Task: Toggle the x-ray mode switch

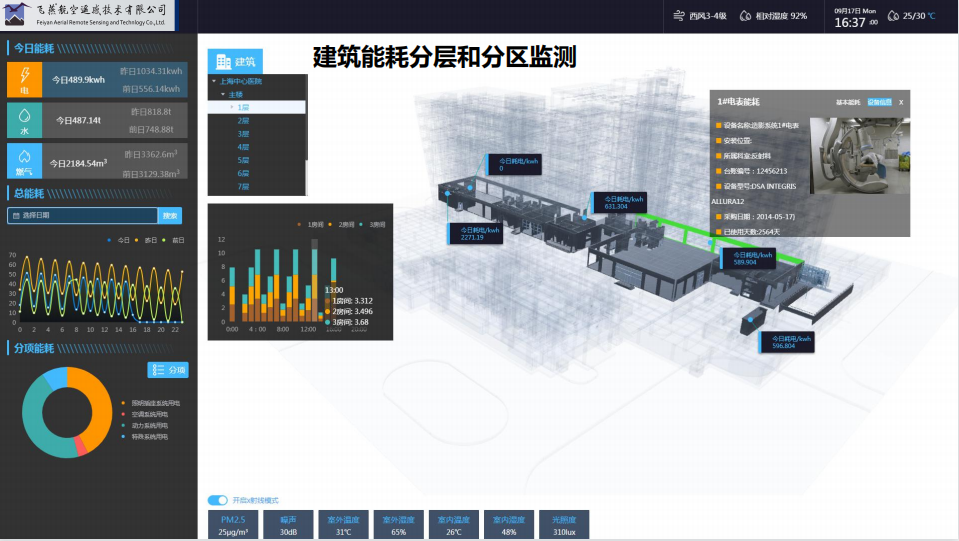Action: pos(217,500)
